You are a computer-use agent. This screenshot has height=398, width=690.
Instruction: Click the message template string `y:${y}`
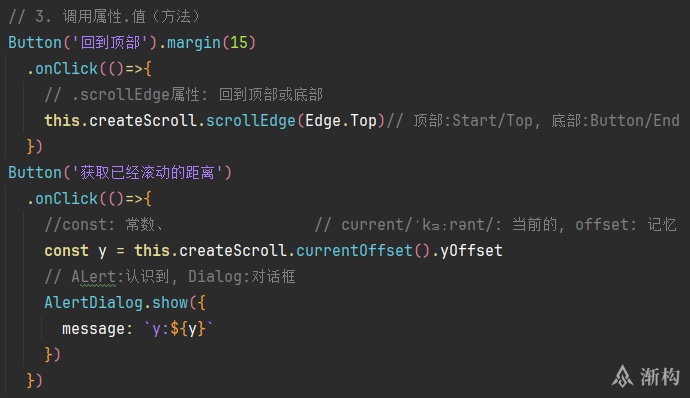point(179,329)
